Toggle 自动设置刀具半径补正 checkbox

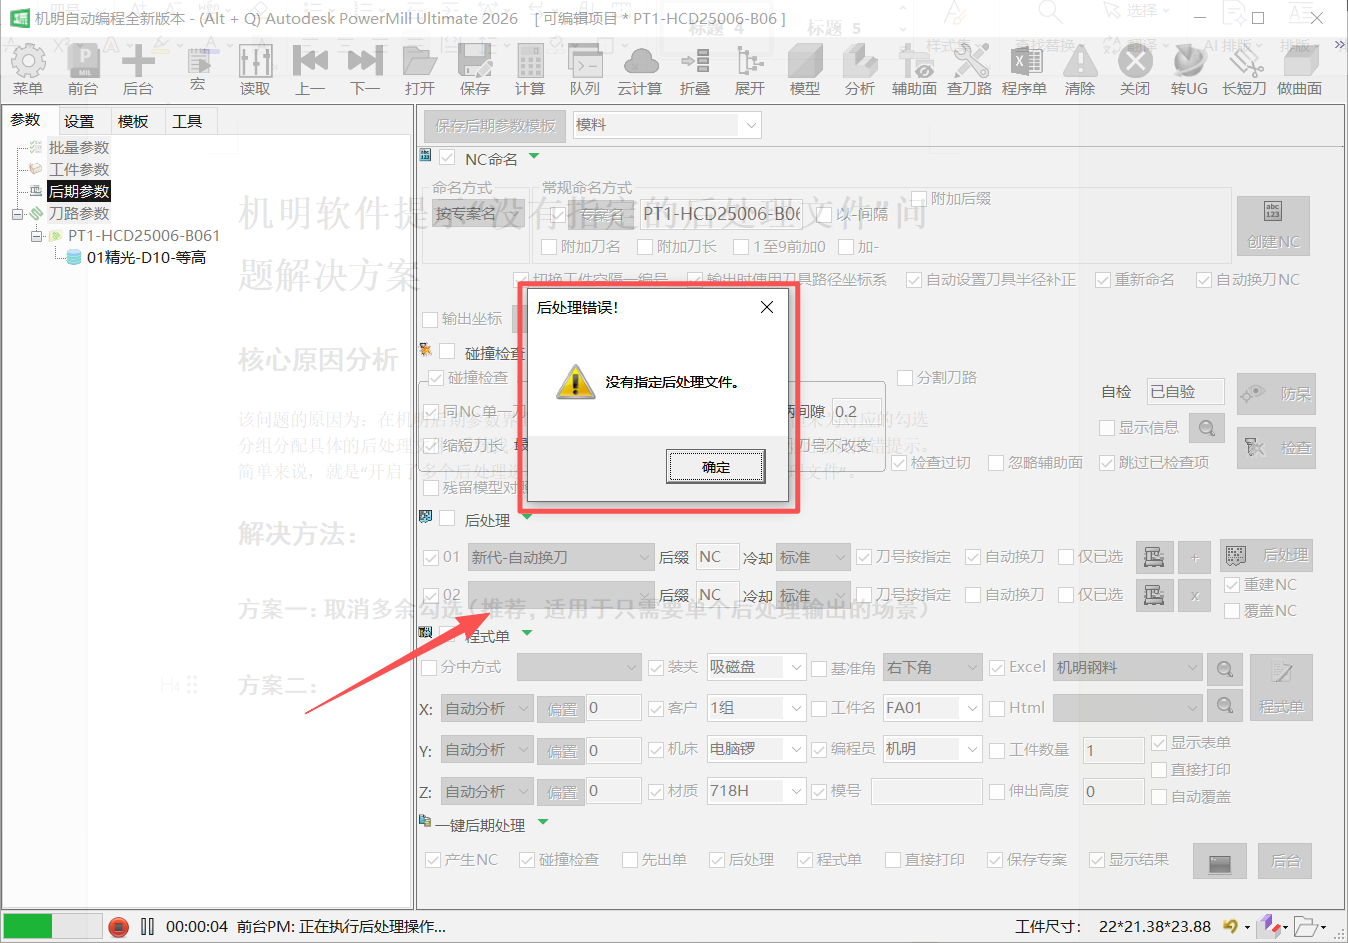pyautogui.click(x=914, y=280)
